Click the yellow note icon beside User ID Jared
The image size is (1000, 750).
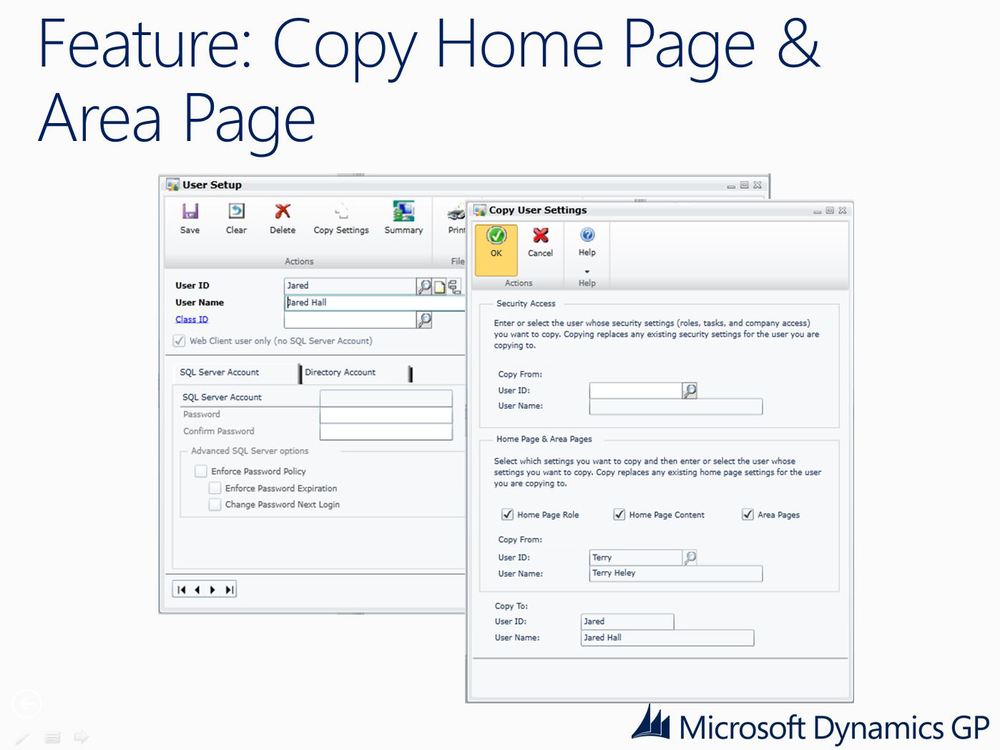(x=439, y=287)
